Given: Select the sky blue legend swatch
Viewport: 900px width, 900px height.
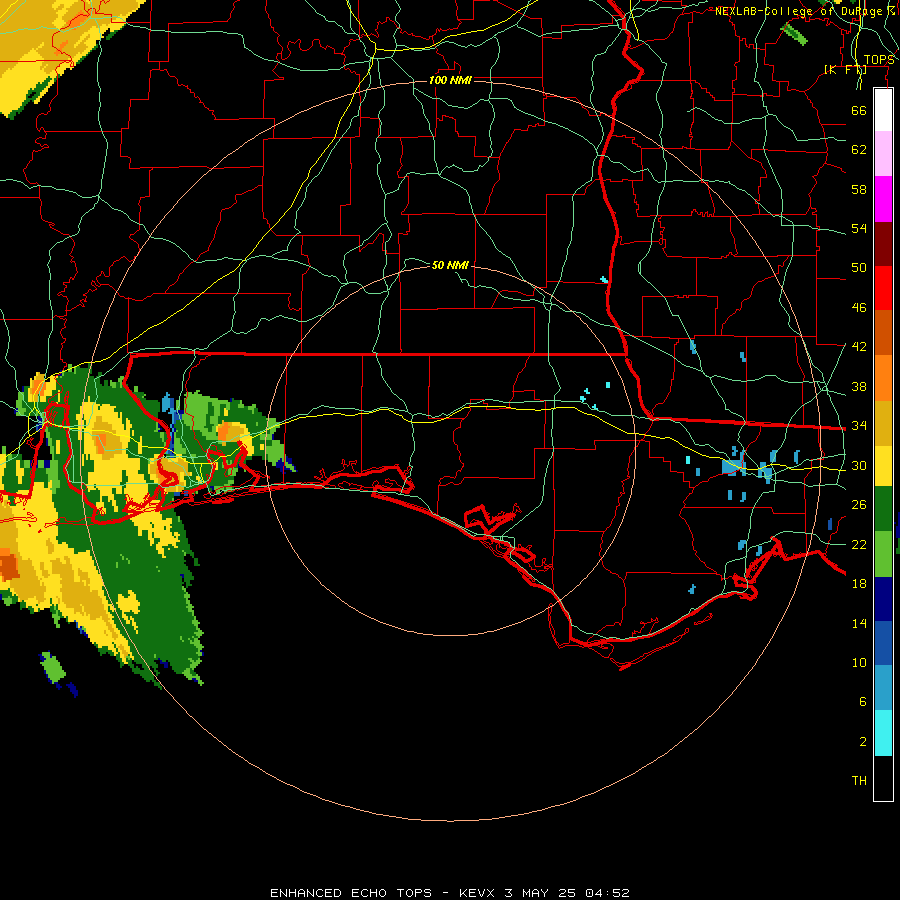Looking at the screenshot, I should tap(883, 688).
